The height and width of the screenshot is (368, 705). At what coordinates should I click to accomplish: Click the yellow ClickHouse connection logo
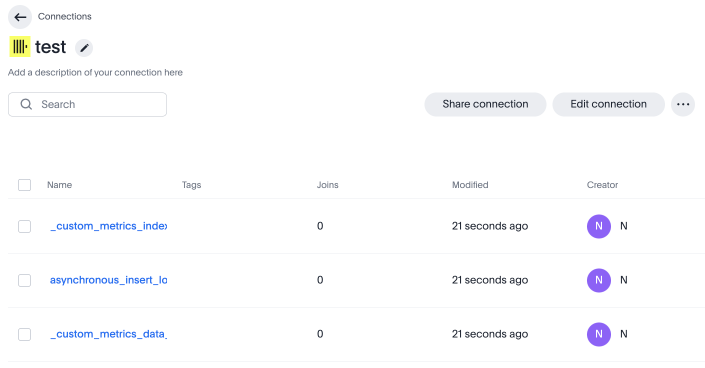(x=20, y=46)
